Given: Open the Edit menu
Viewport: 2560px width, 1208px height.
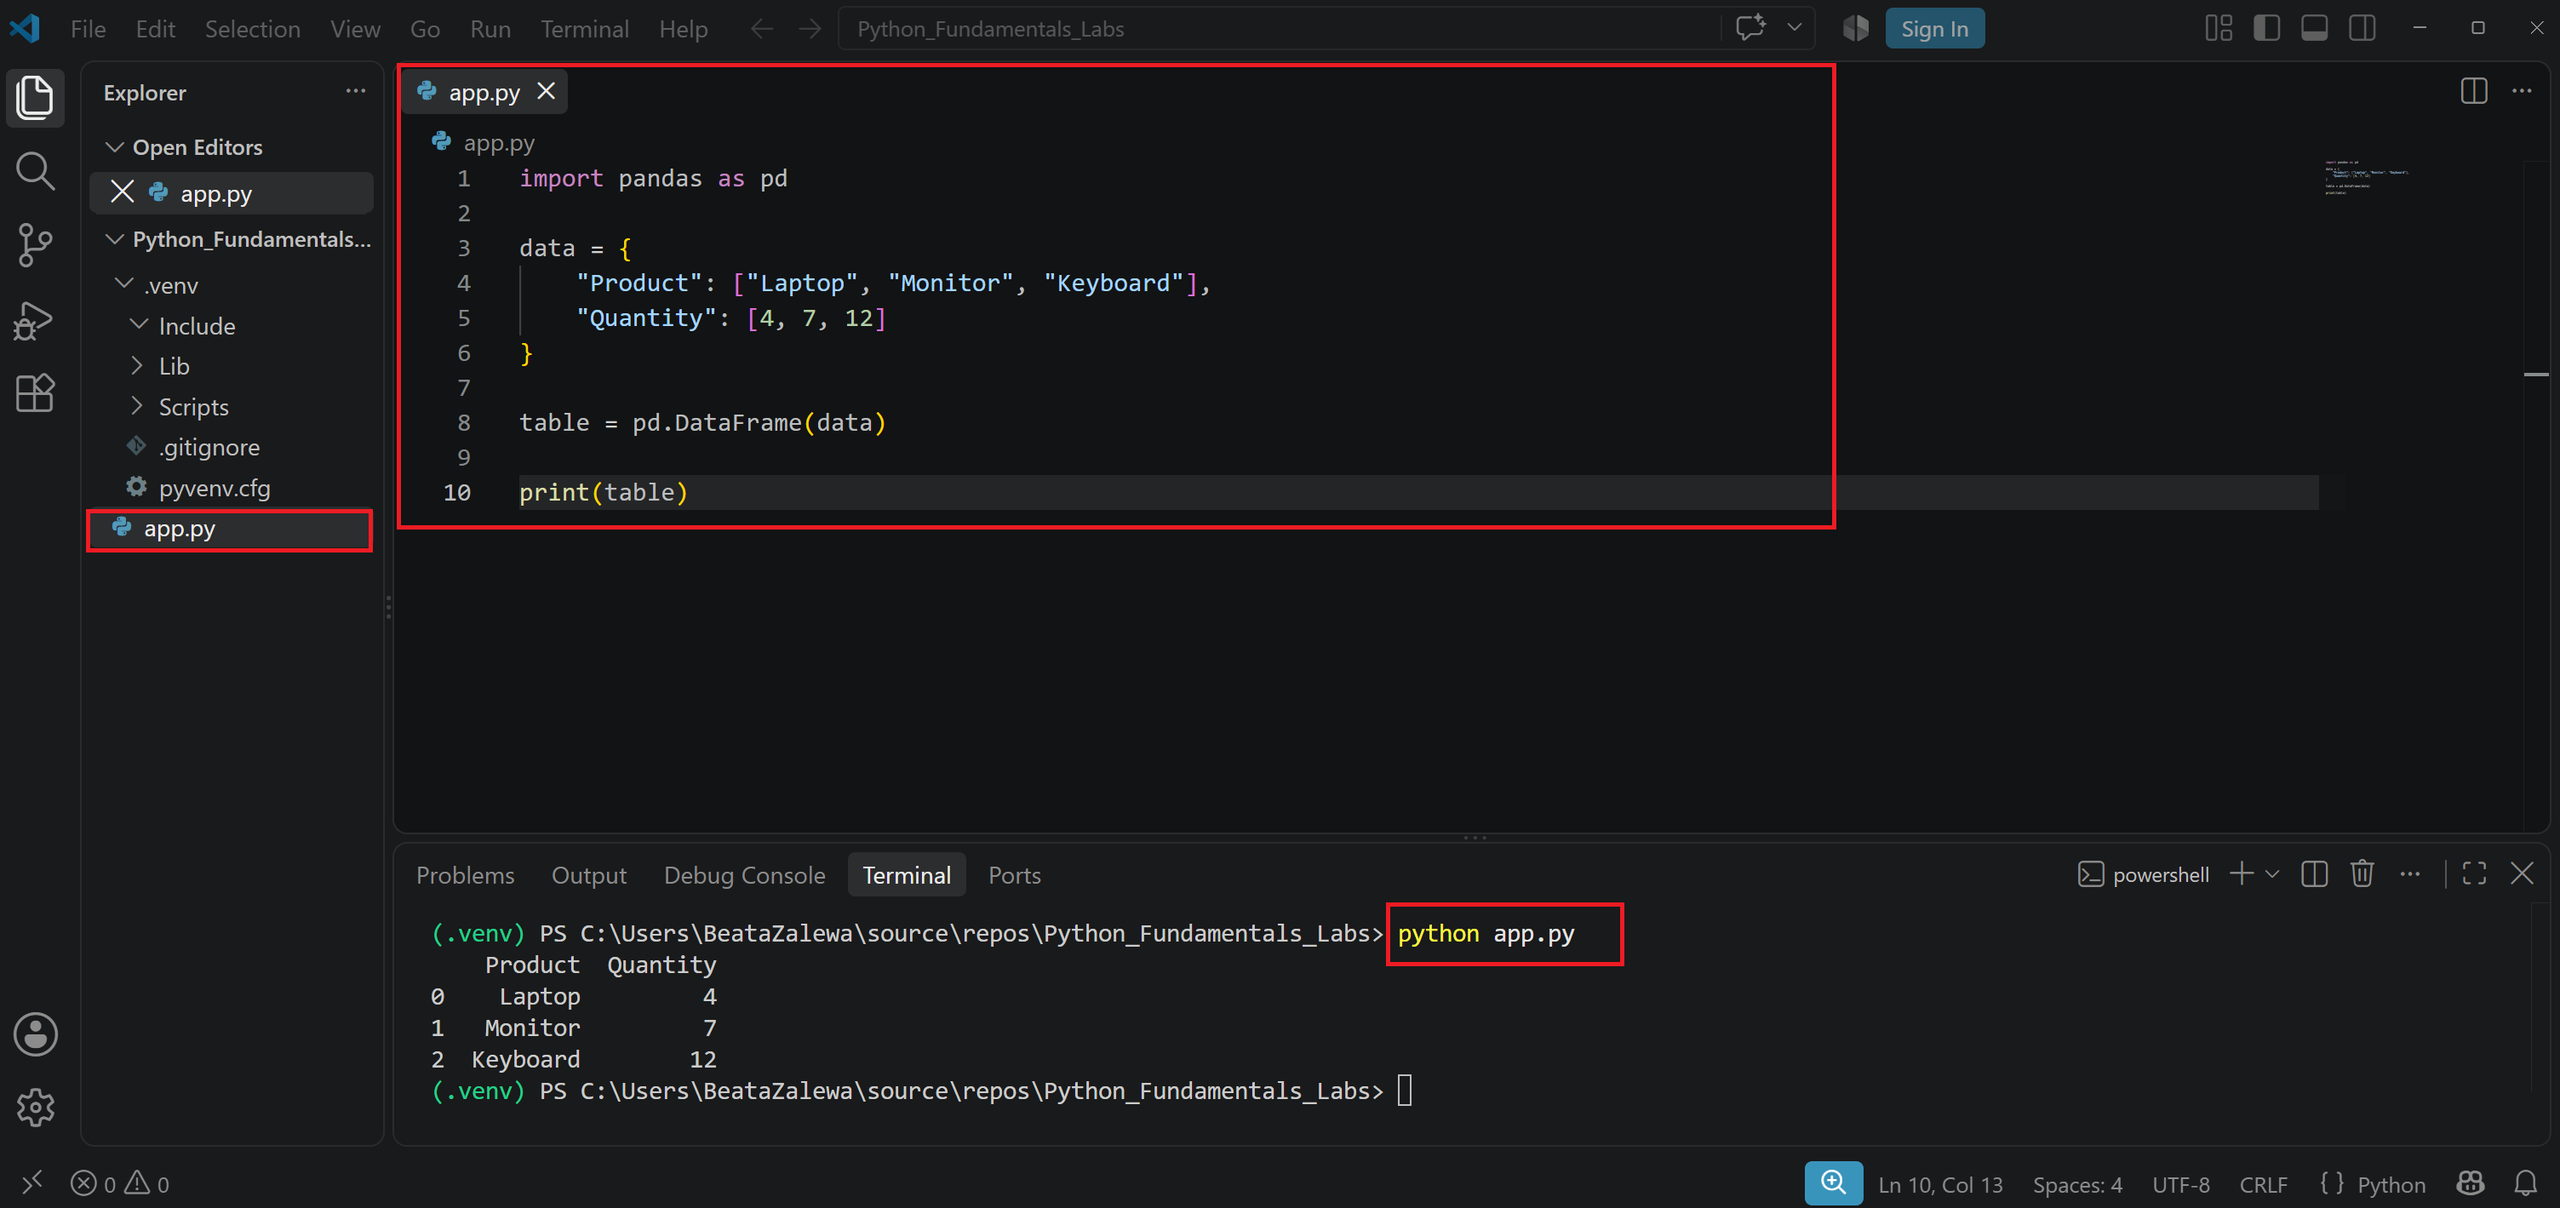Looking at the screenshot, I should (155, 29).
